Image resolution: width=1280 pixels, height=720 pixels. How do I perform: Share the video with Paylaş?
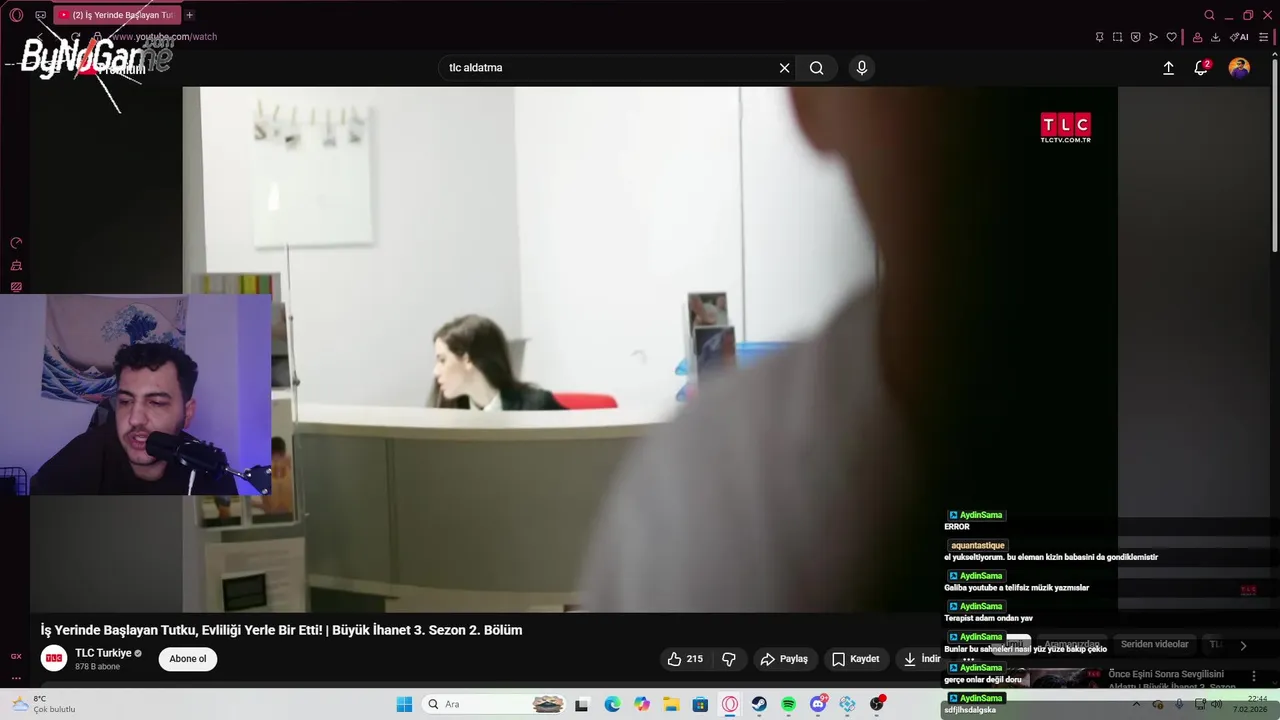784,659
